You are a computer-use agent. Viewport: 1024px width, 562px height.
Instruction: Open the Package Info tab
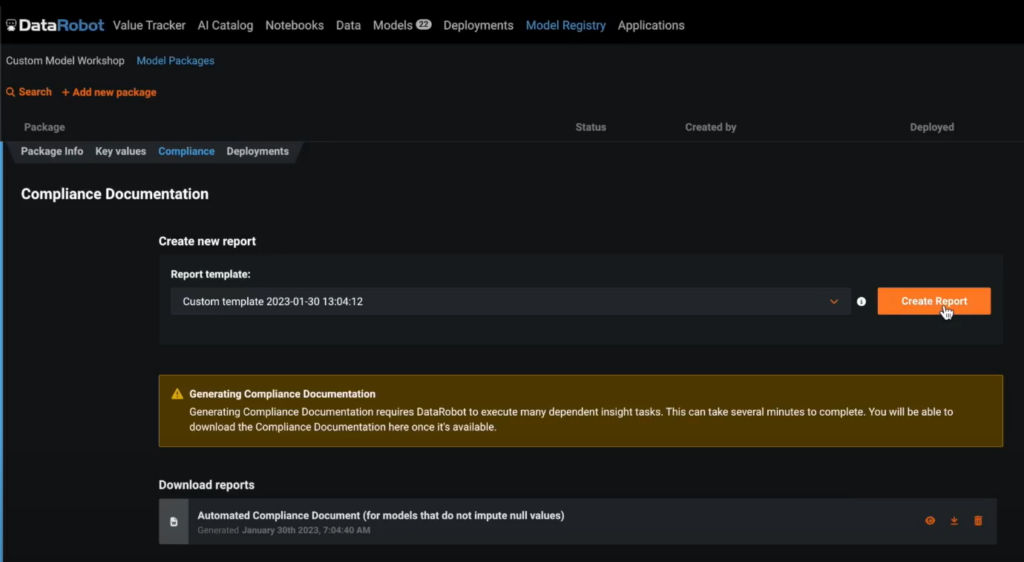coord(52,151)
